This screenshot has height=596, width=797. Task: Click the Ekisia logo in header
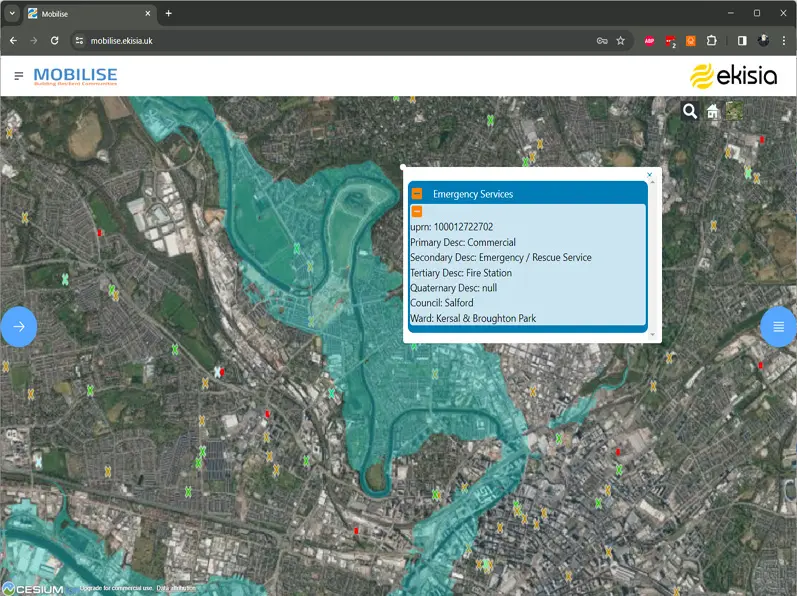tap(733, 76)
